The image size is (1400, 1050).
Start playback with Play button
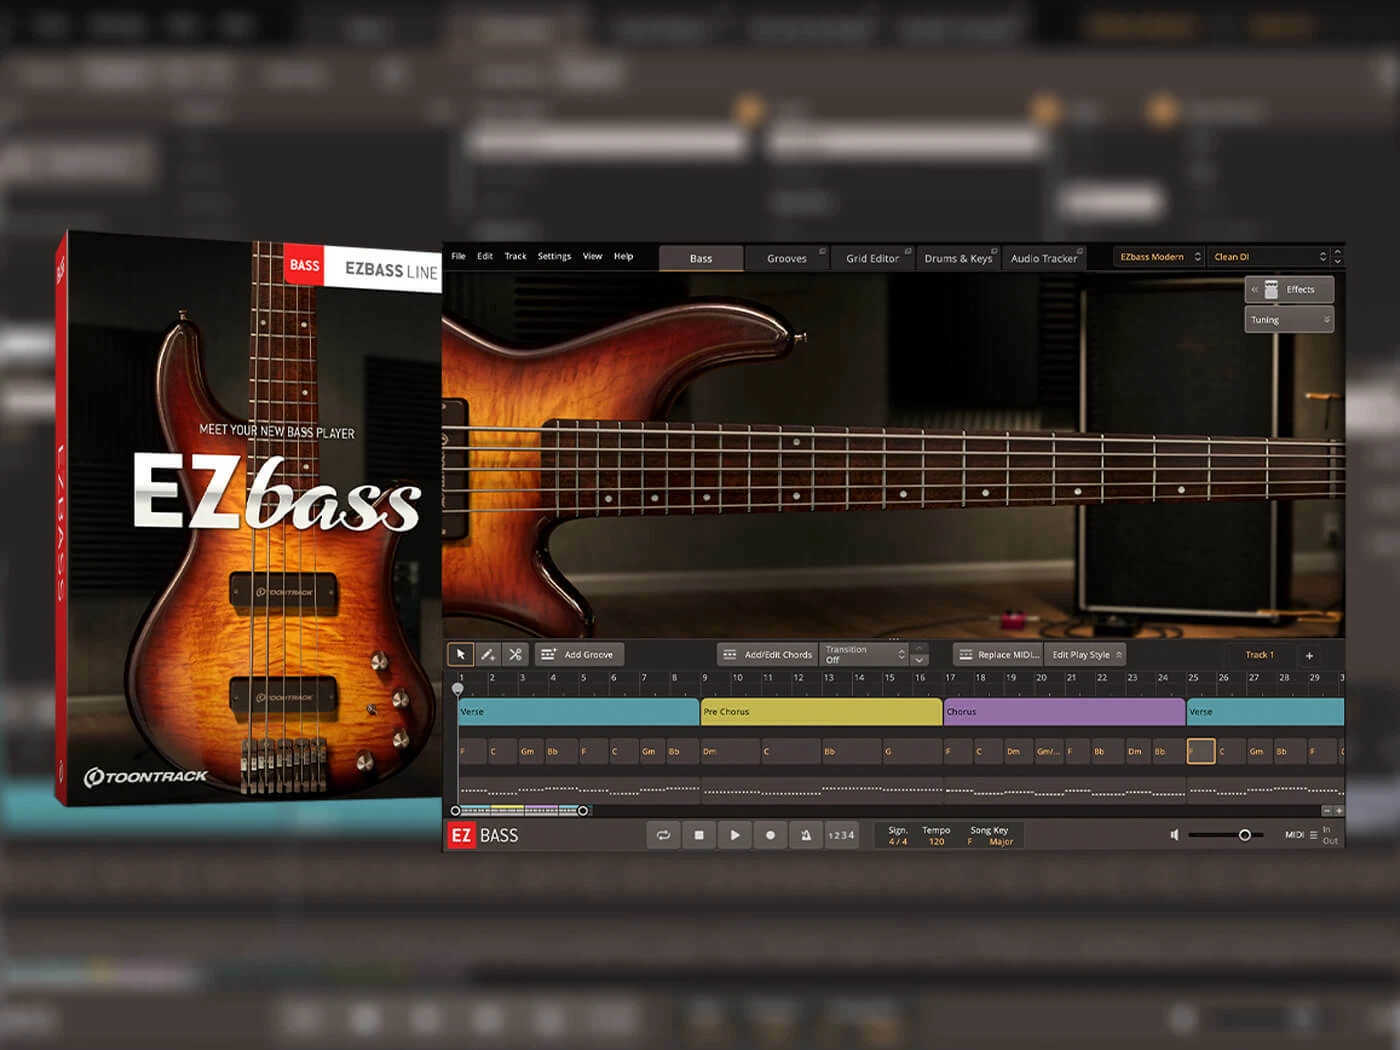(x=735, y=835)
